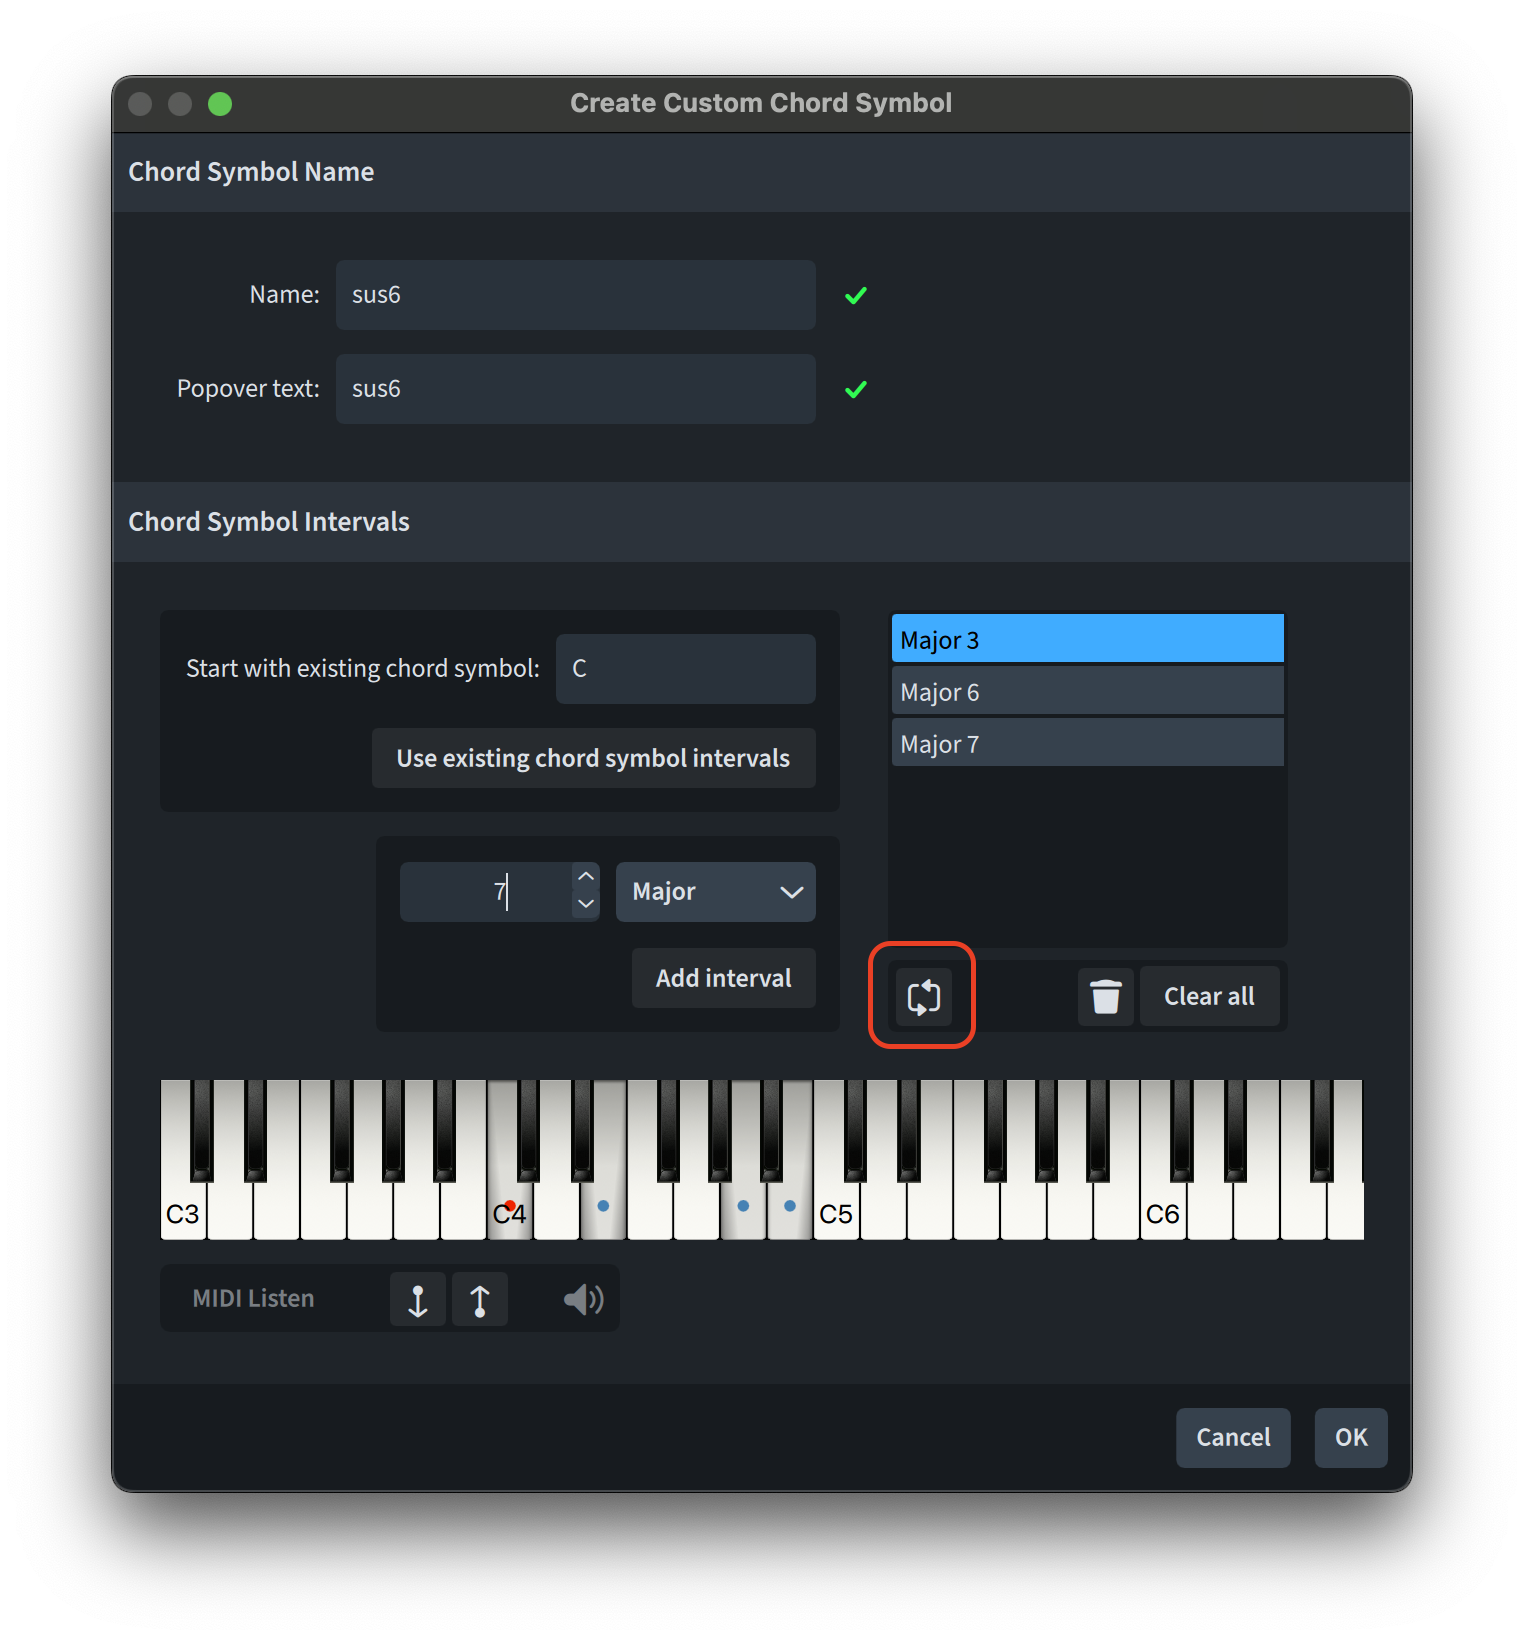Click the up-arrow MIDI note icon

pyautogui.click(x=480, y=1299)
